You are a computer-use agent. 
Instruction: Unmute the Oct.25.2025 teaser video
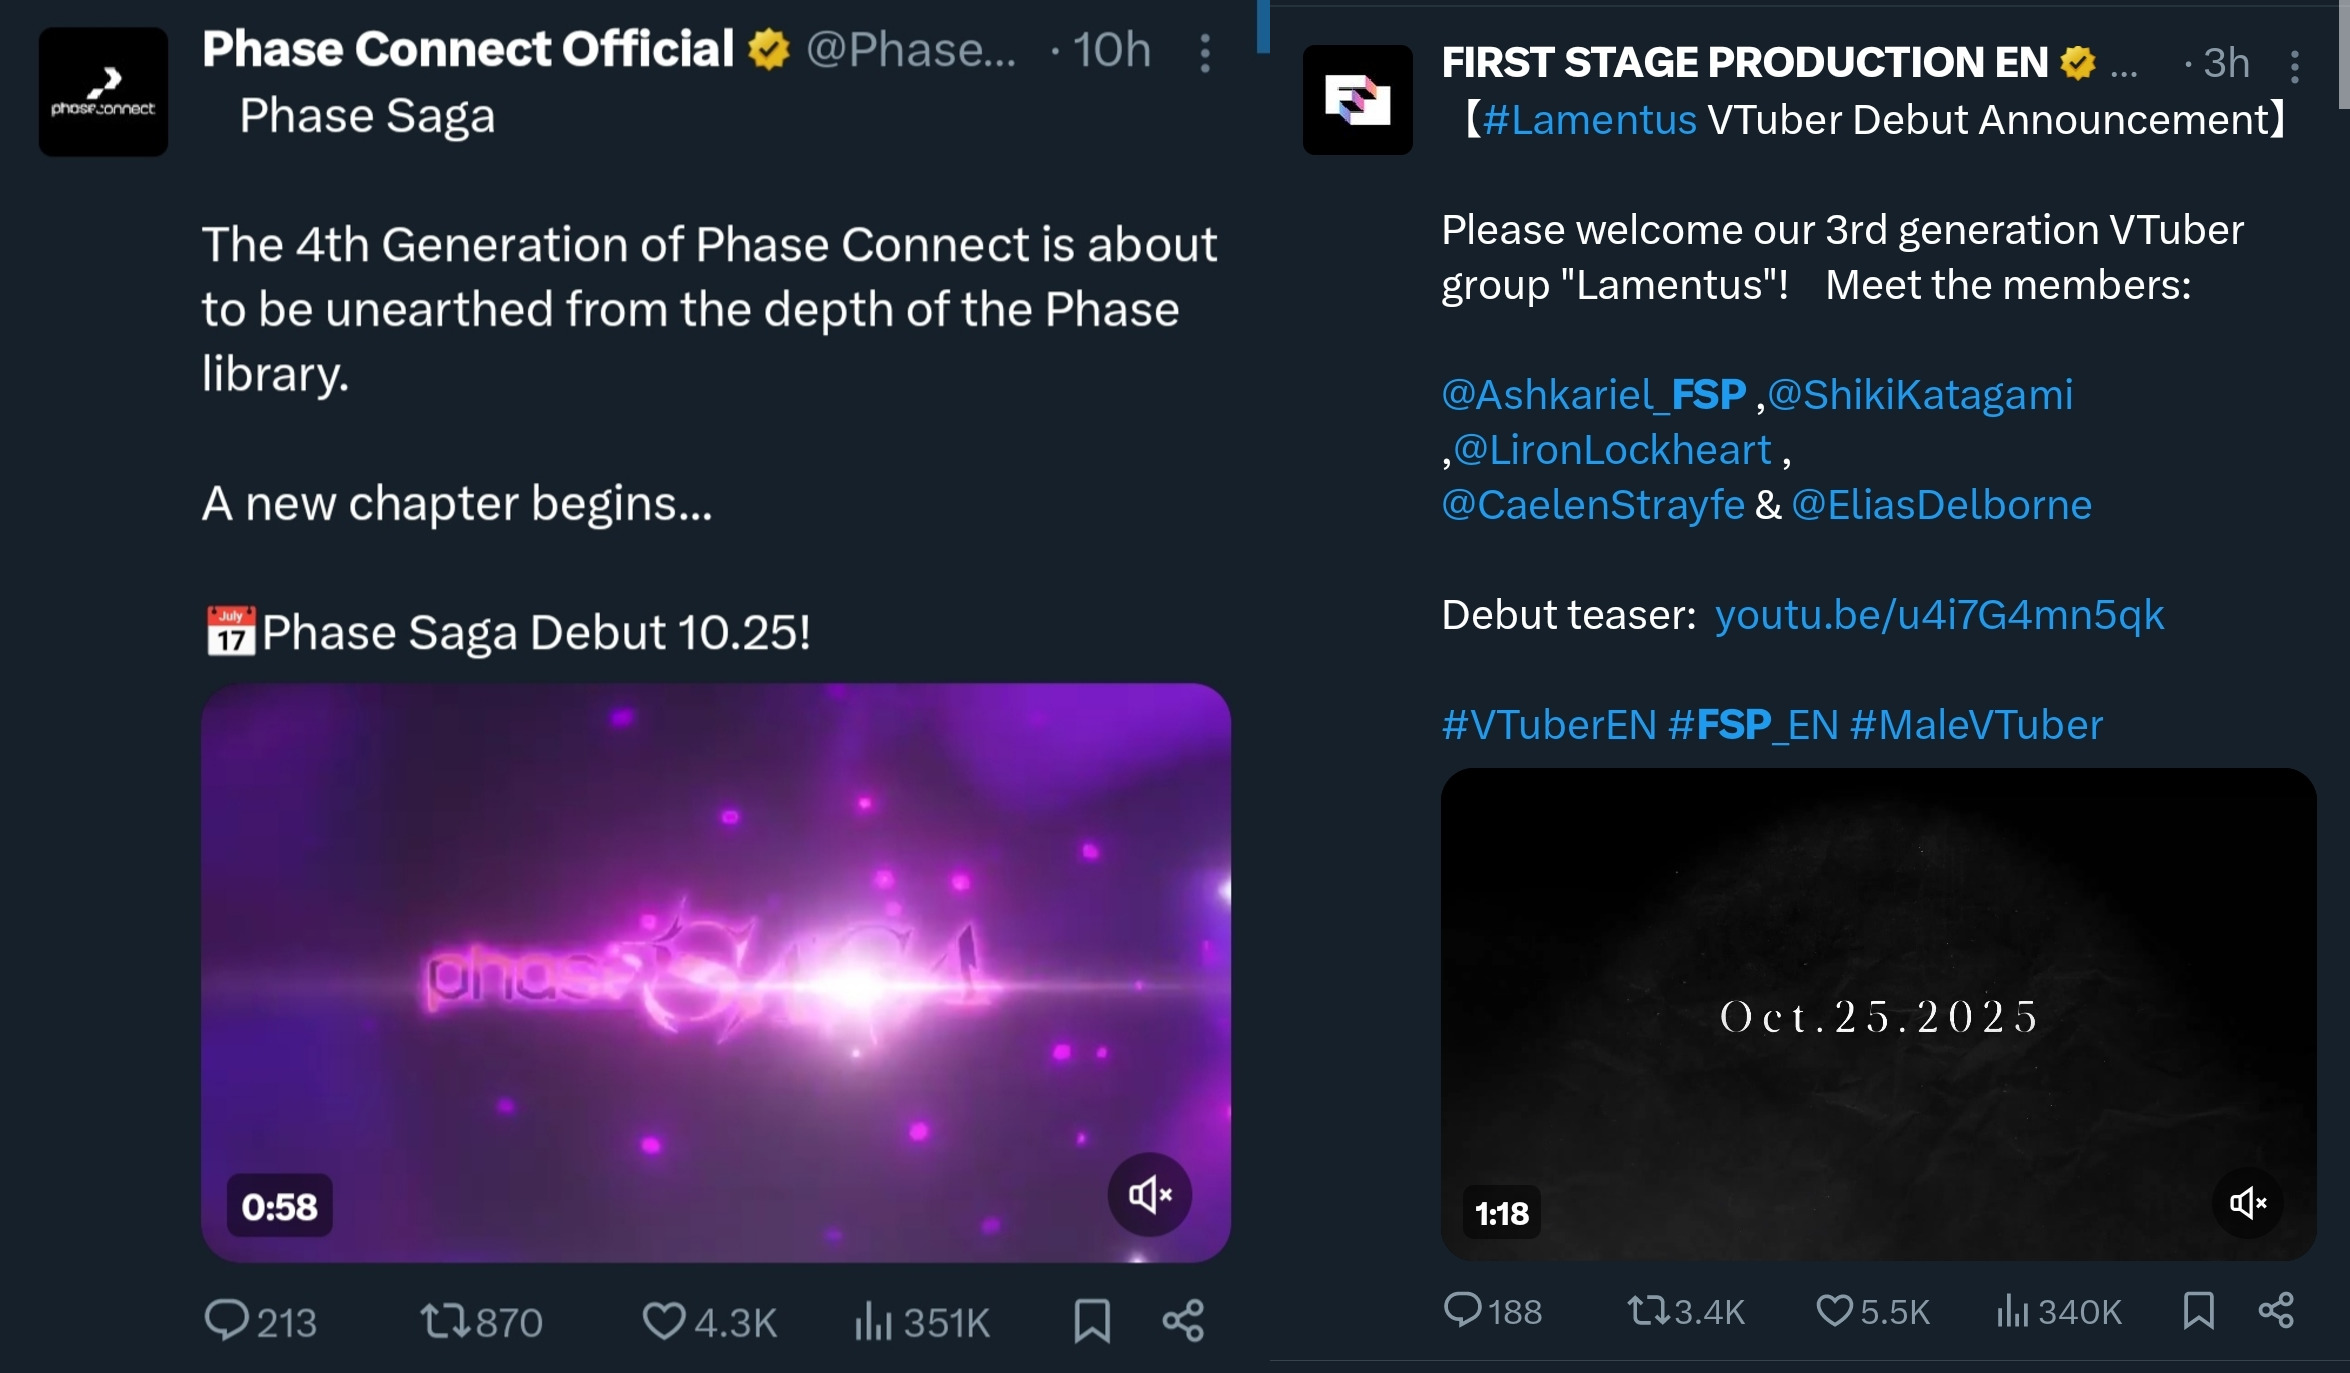click(2248, 1202)
